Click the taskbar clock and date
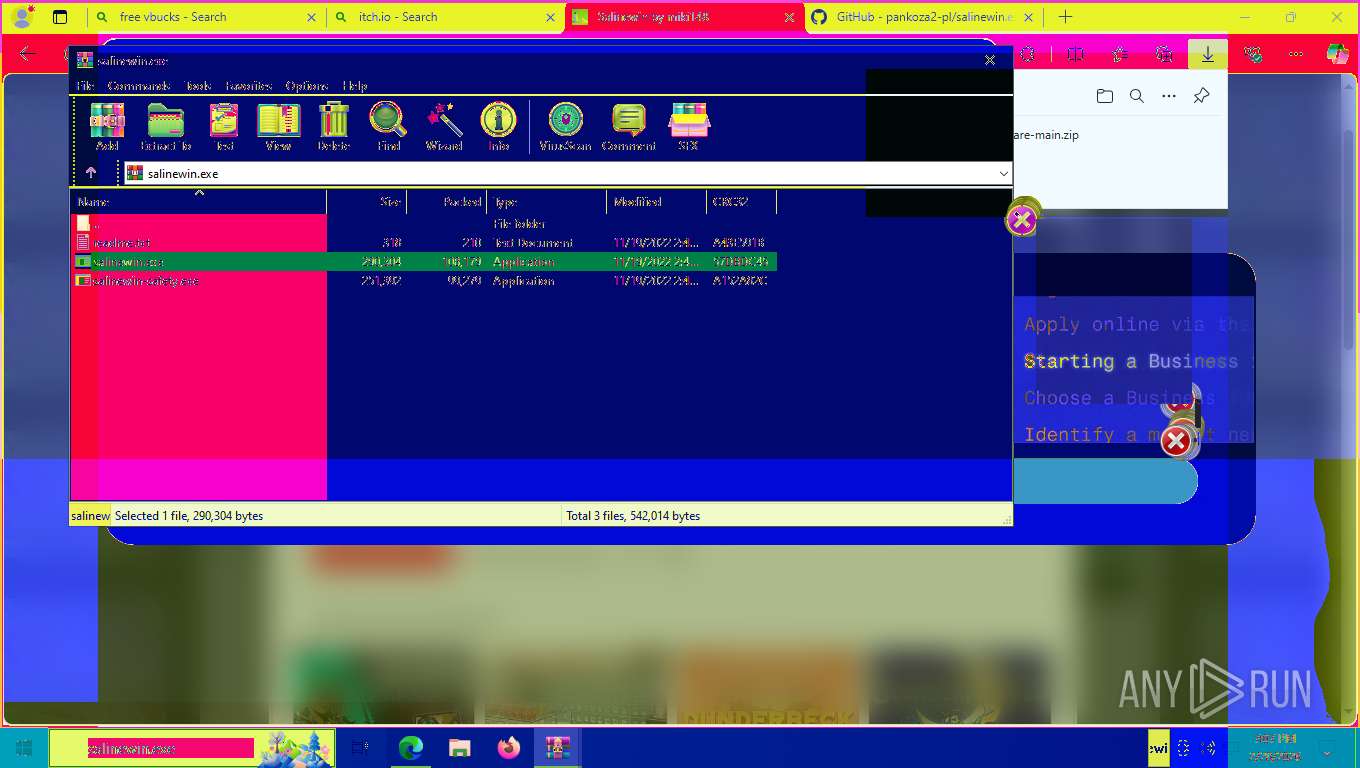This screenshot has height=768, width=1360. tap(1277, 746)
